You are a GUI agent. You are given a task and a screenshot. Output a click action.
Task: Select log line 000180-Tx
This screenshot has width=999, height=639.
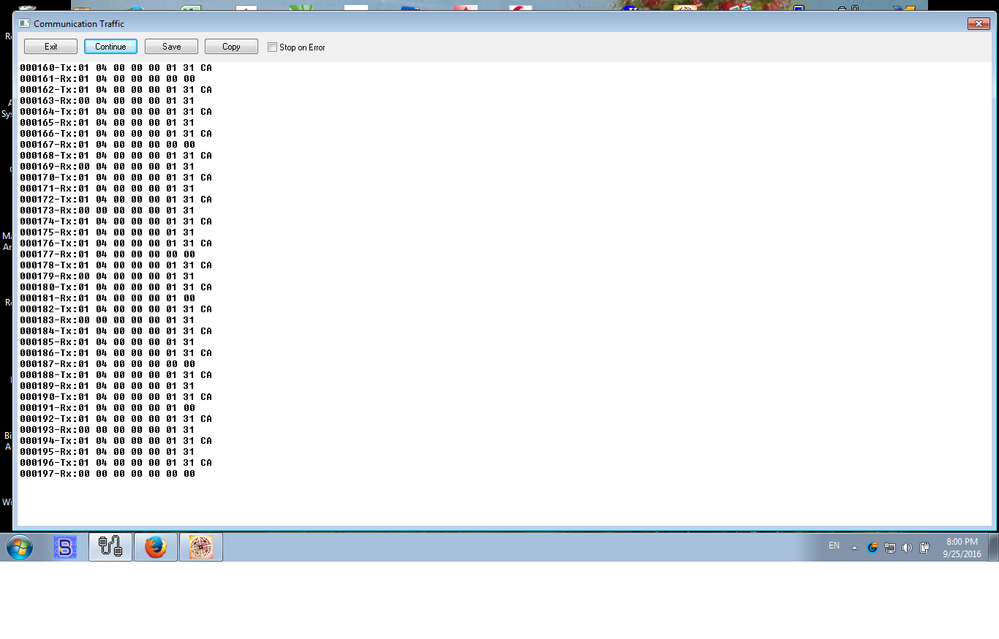(116, 287)
